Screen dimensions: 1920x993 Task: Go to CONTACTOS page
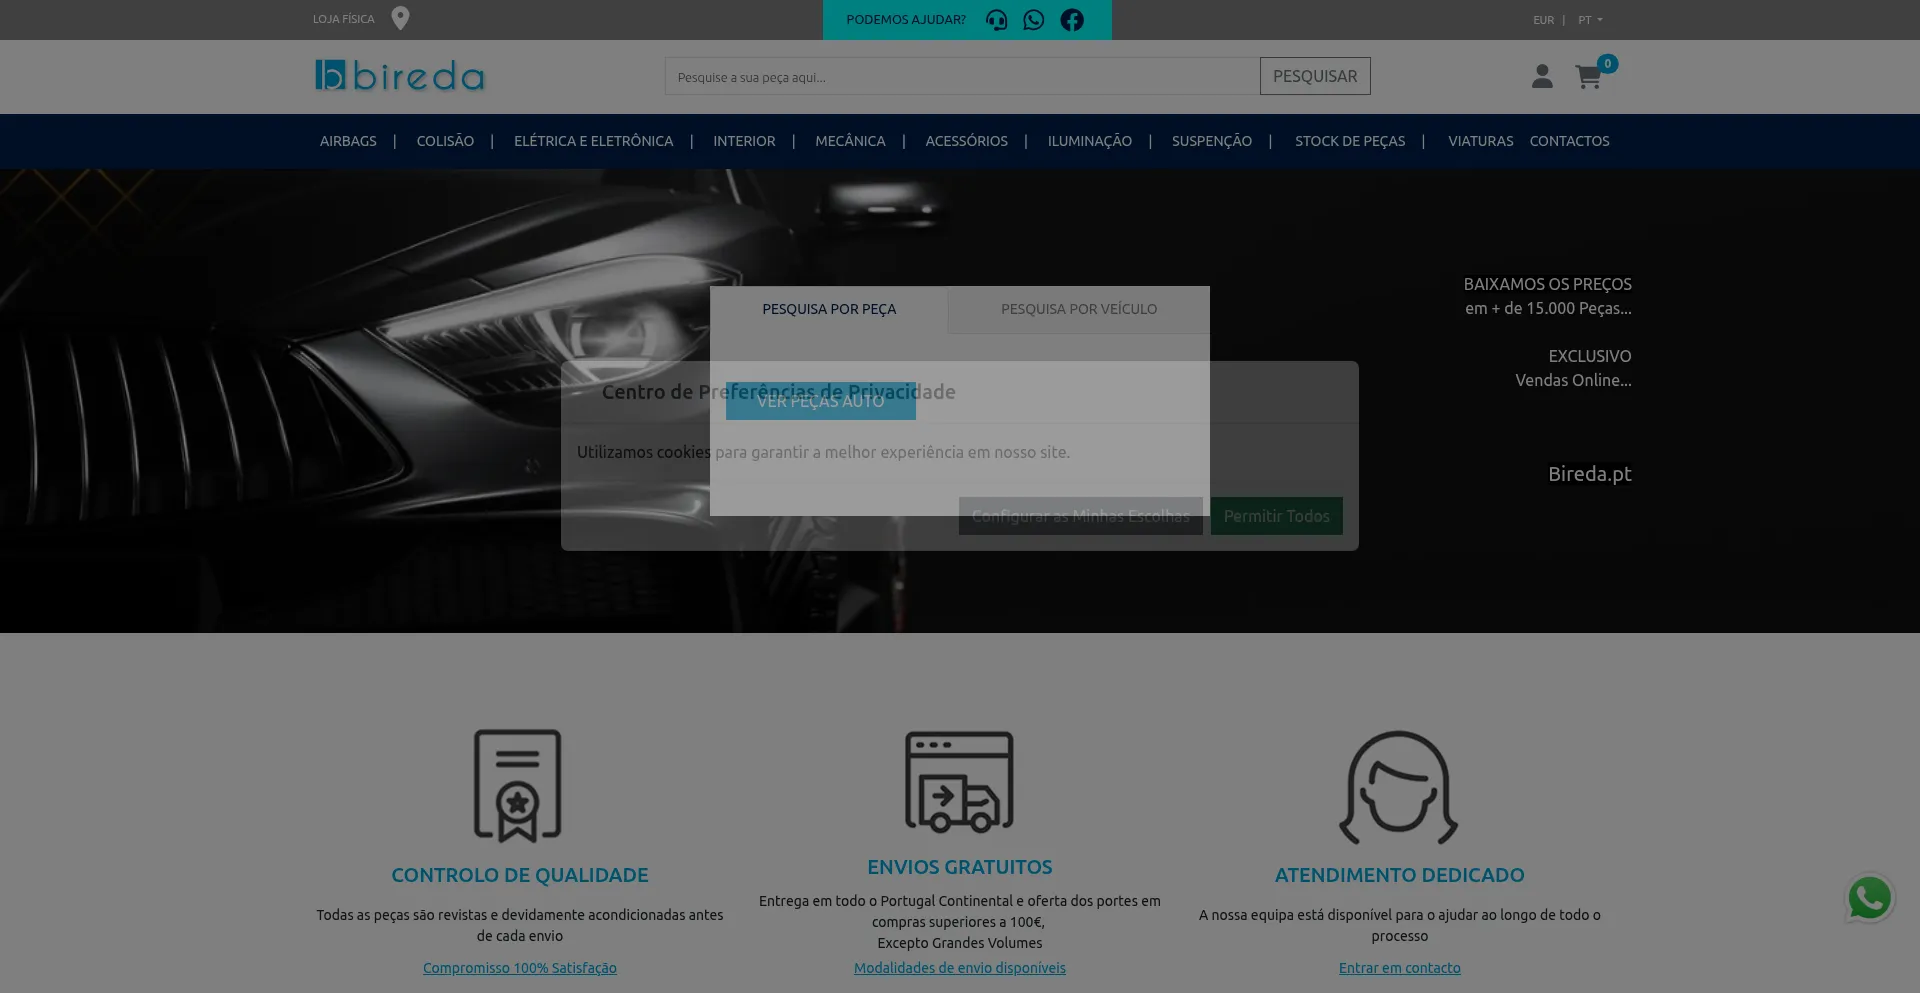click(x=1570, y=141)
